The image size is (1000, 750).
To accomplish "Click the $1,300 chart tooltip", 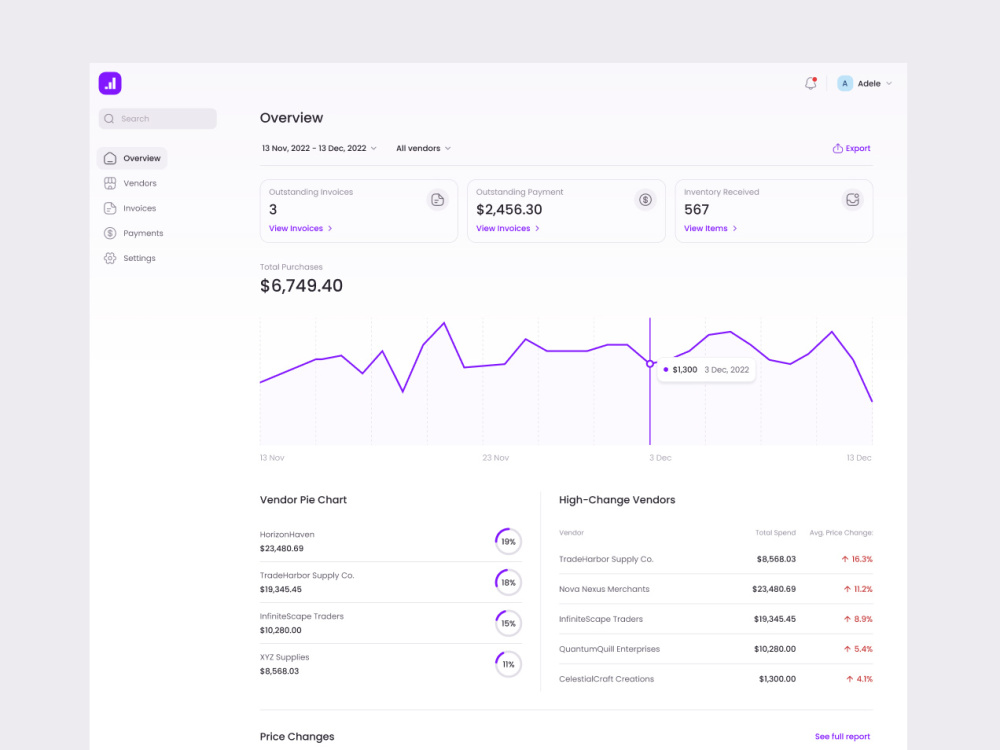I will coord(706,370).
